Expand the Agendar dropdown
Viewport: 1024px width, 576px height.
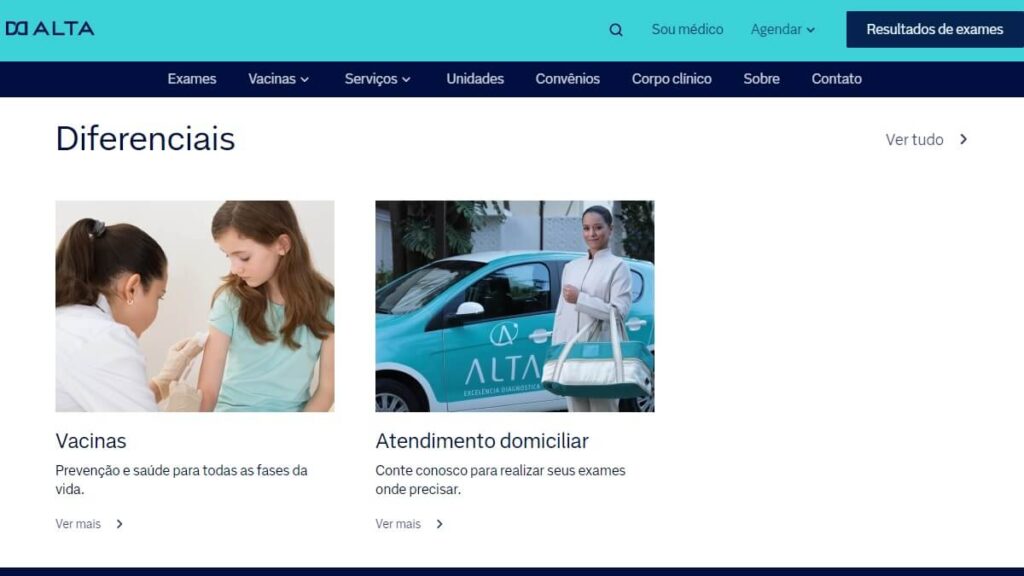pos(783,29)
